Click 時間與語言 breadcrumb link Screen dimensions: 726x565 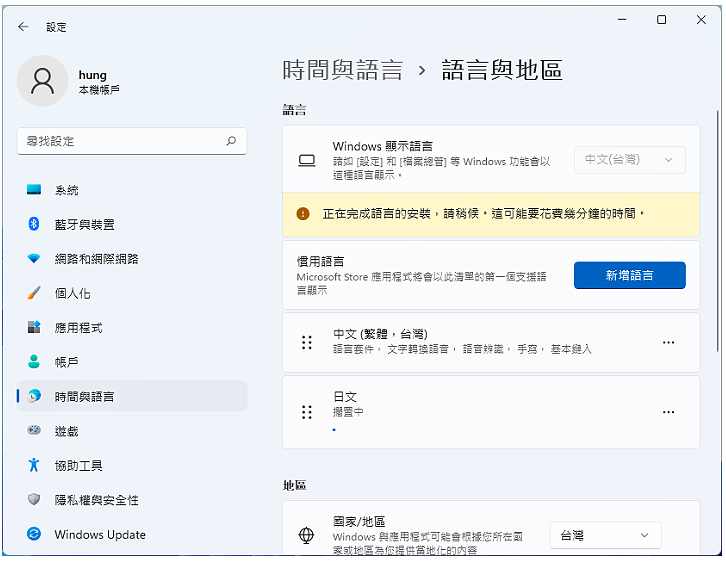(343, 70)
